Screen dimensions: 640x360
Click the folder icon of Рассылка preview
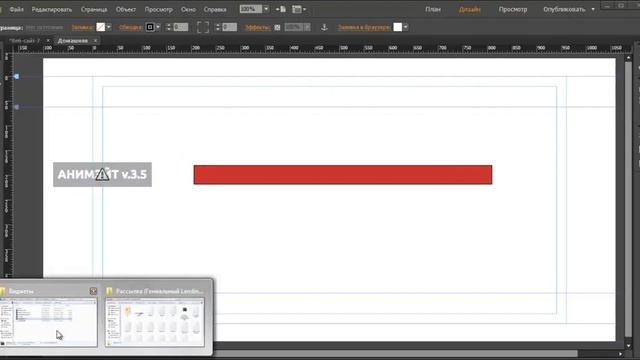(109, 291)
